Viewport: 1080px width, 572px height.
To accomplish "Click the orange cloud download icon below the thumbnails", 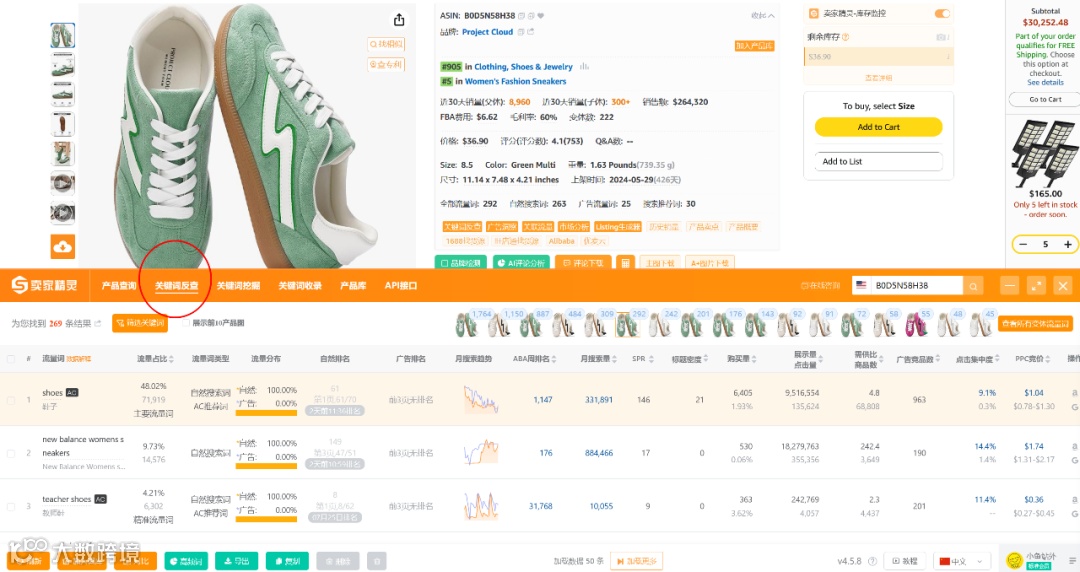I will 63,246.
